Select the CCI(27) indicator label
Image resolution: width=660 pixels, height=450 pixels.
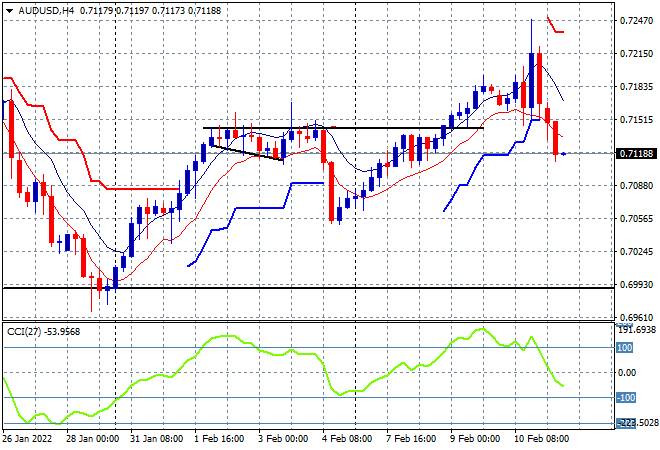point(24,332)
